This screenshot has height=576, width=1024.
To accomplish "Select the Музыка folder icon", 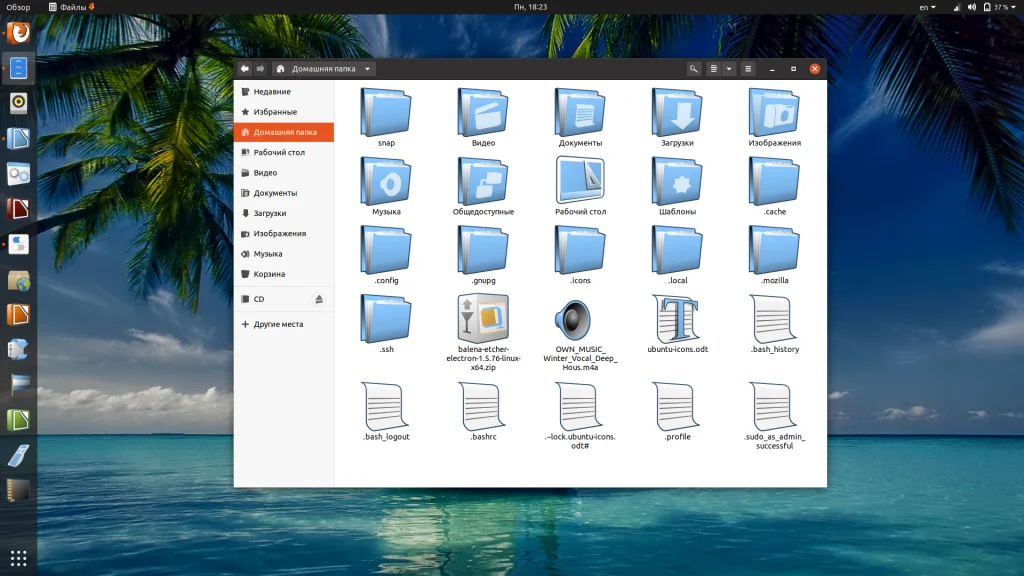I will (x=386, y=182).
